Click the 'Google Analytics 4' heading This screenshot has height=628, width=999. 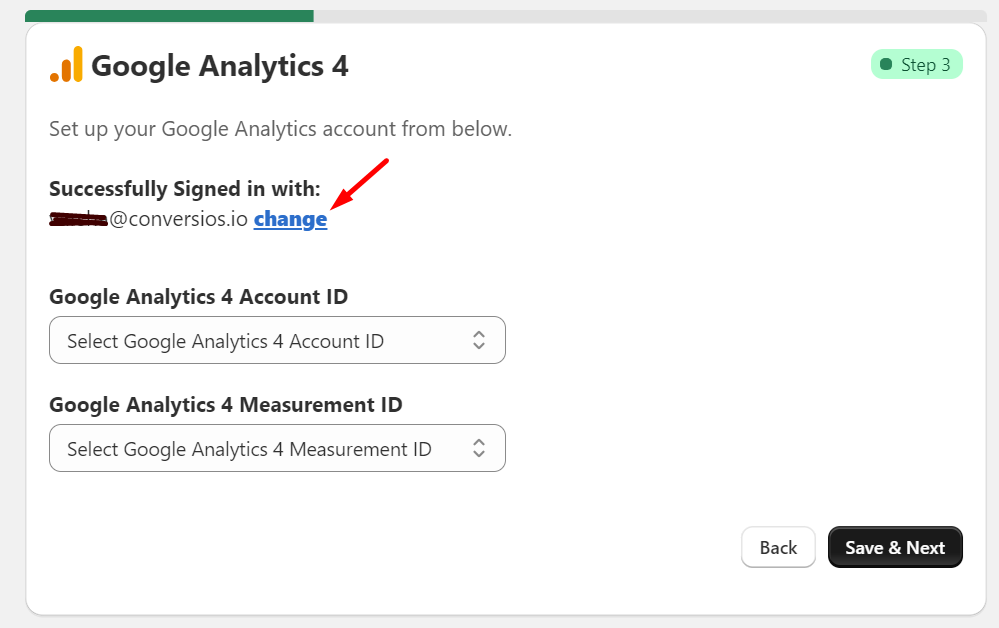click(220, 66)
